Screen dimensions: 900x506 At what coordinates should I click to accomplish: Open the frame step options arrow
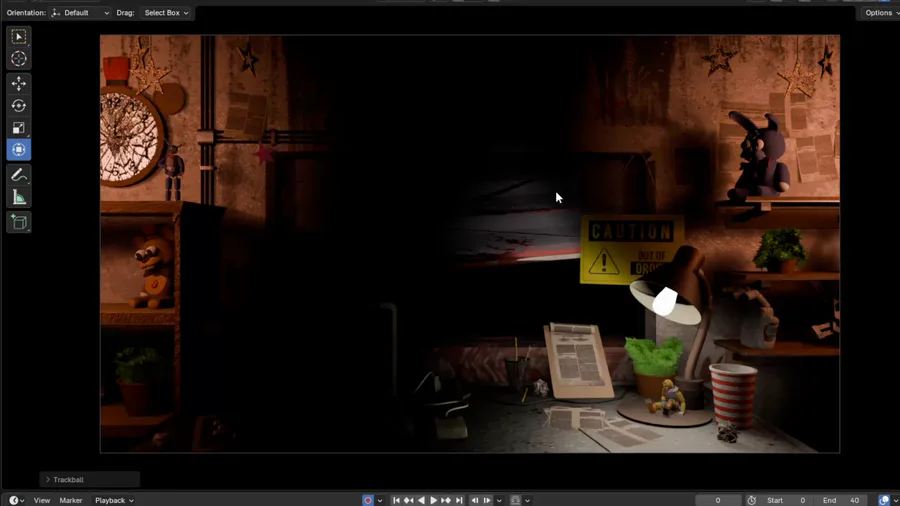point(499,500)
